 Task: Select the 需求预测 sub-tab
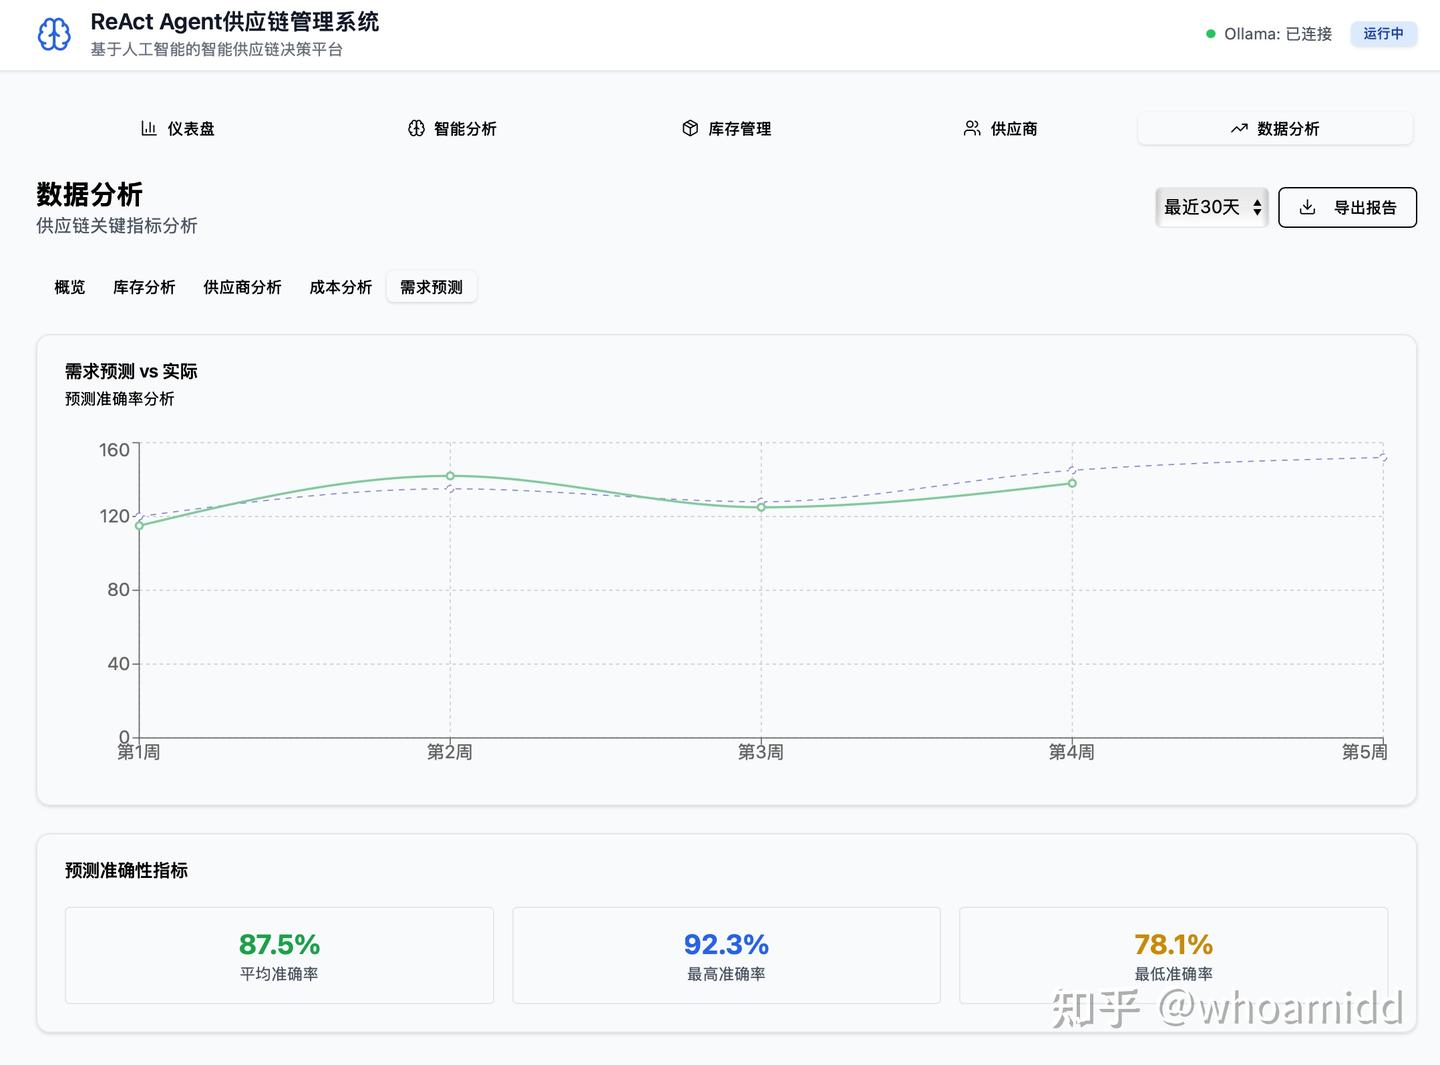coord(431,287)
